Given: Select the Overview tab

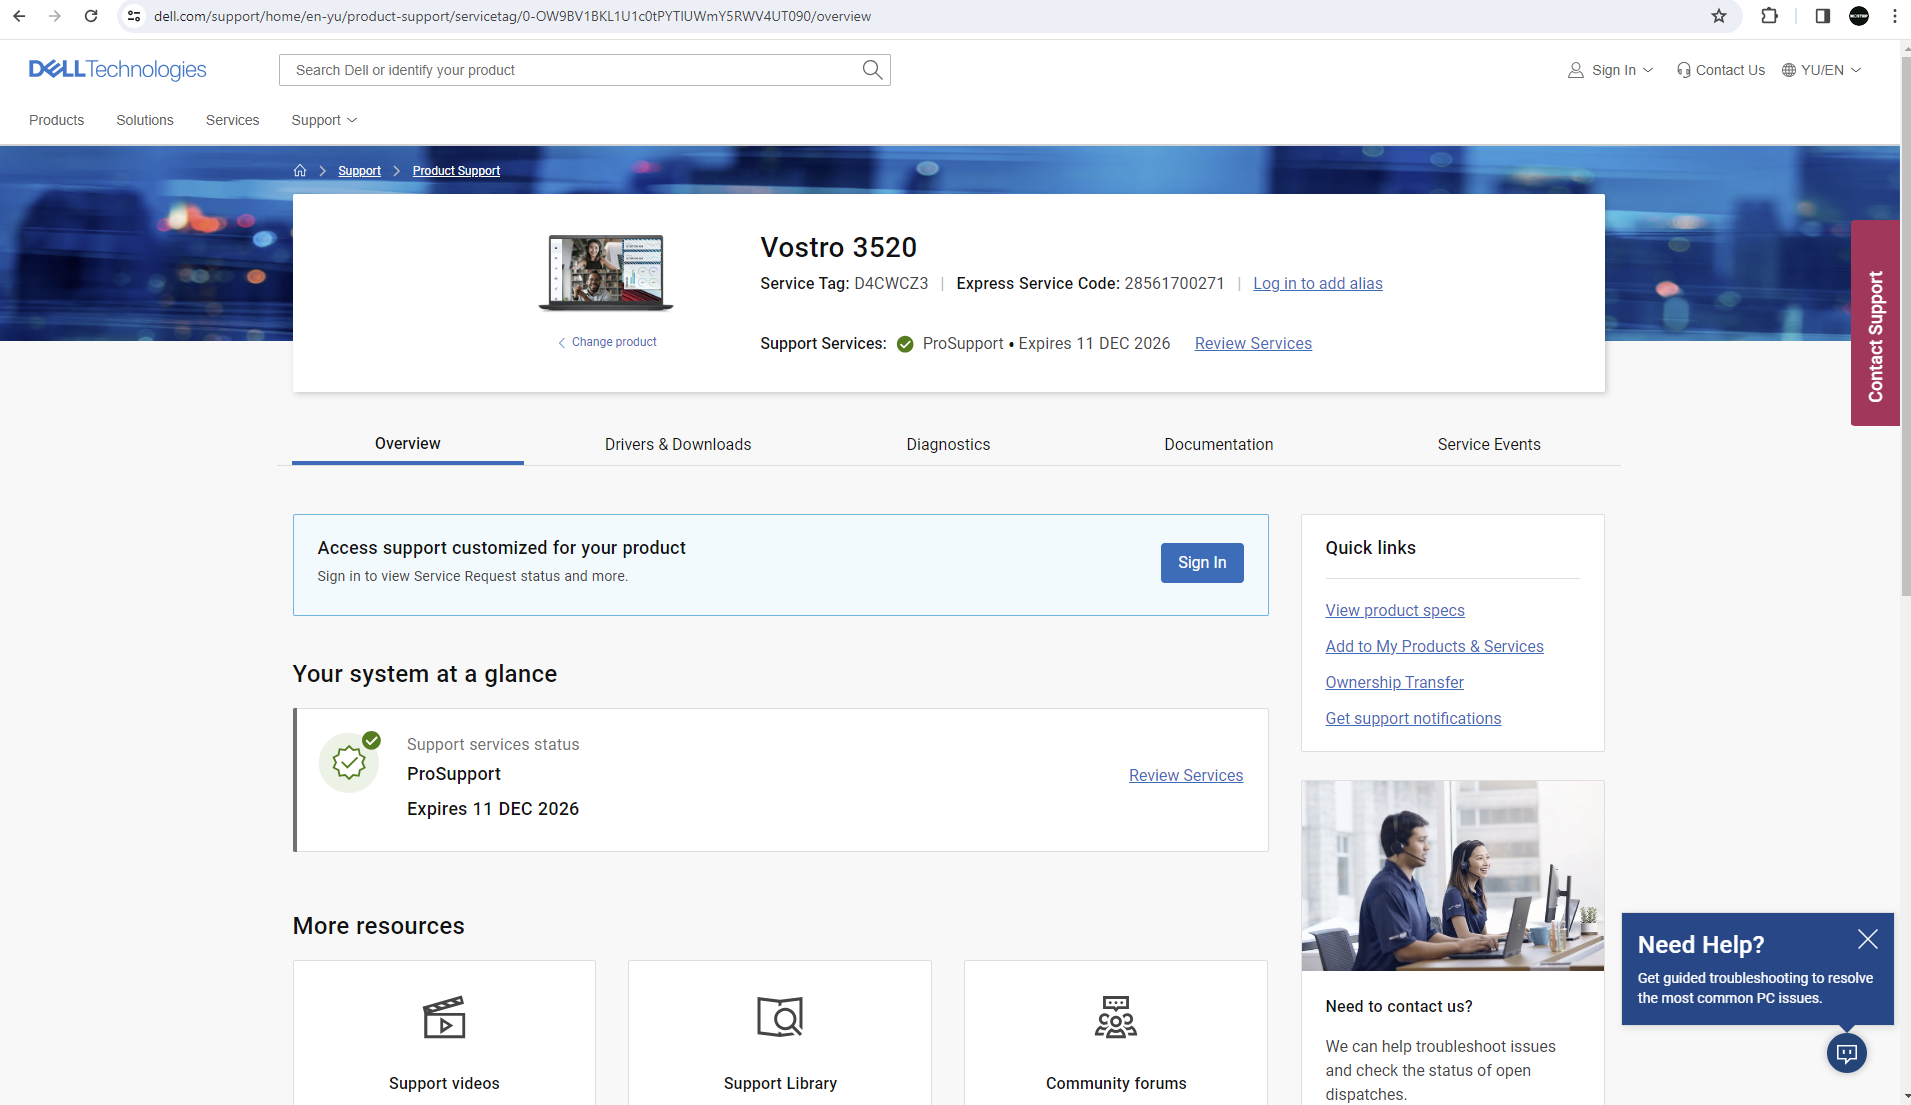Looking at the screenshot, I should (408, 444).
